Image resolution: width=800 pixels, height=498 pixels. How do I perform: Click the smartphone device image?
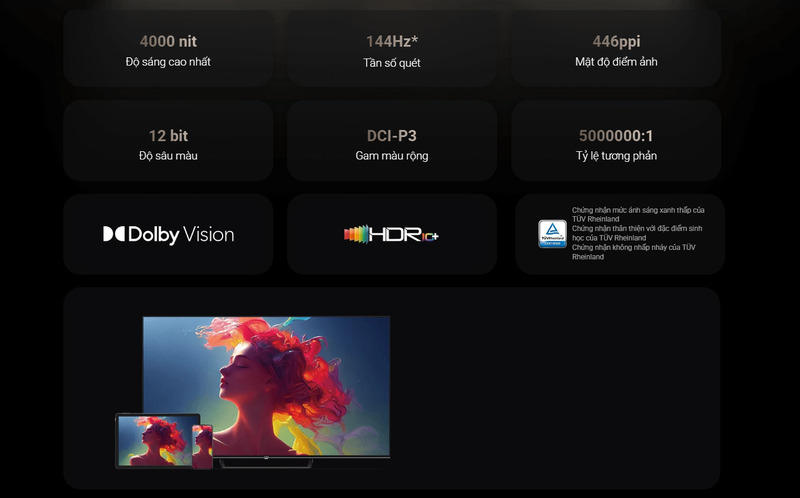pyautogui.click(x=203, y=447)
